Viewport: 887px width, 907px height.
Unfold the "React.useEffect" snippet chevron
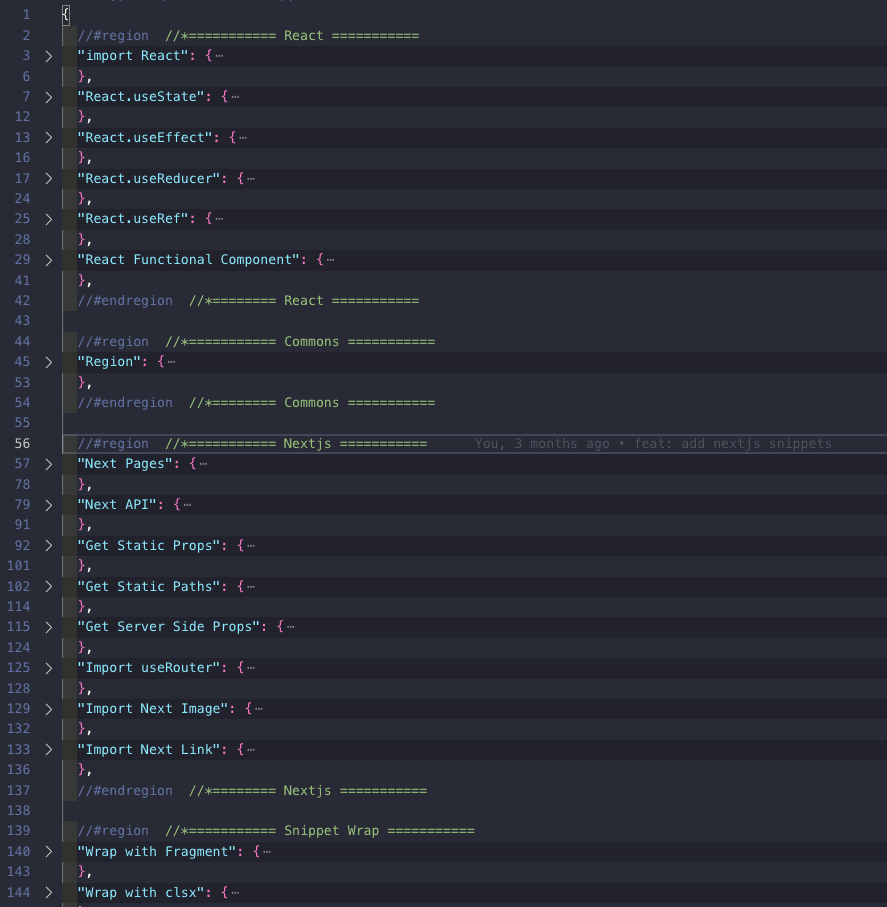click(49, 138)
